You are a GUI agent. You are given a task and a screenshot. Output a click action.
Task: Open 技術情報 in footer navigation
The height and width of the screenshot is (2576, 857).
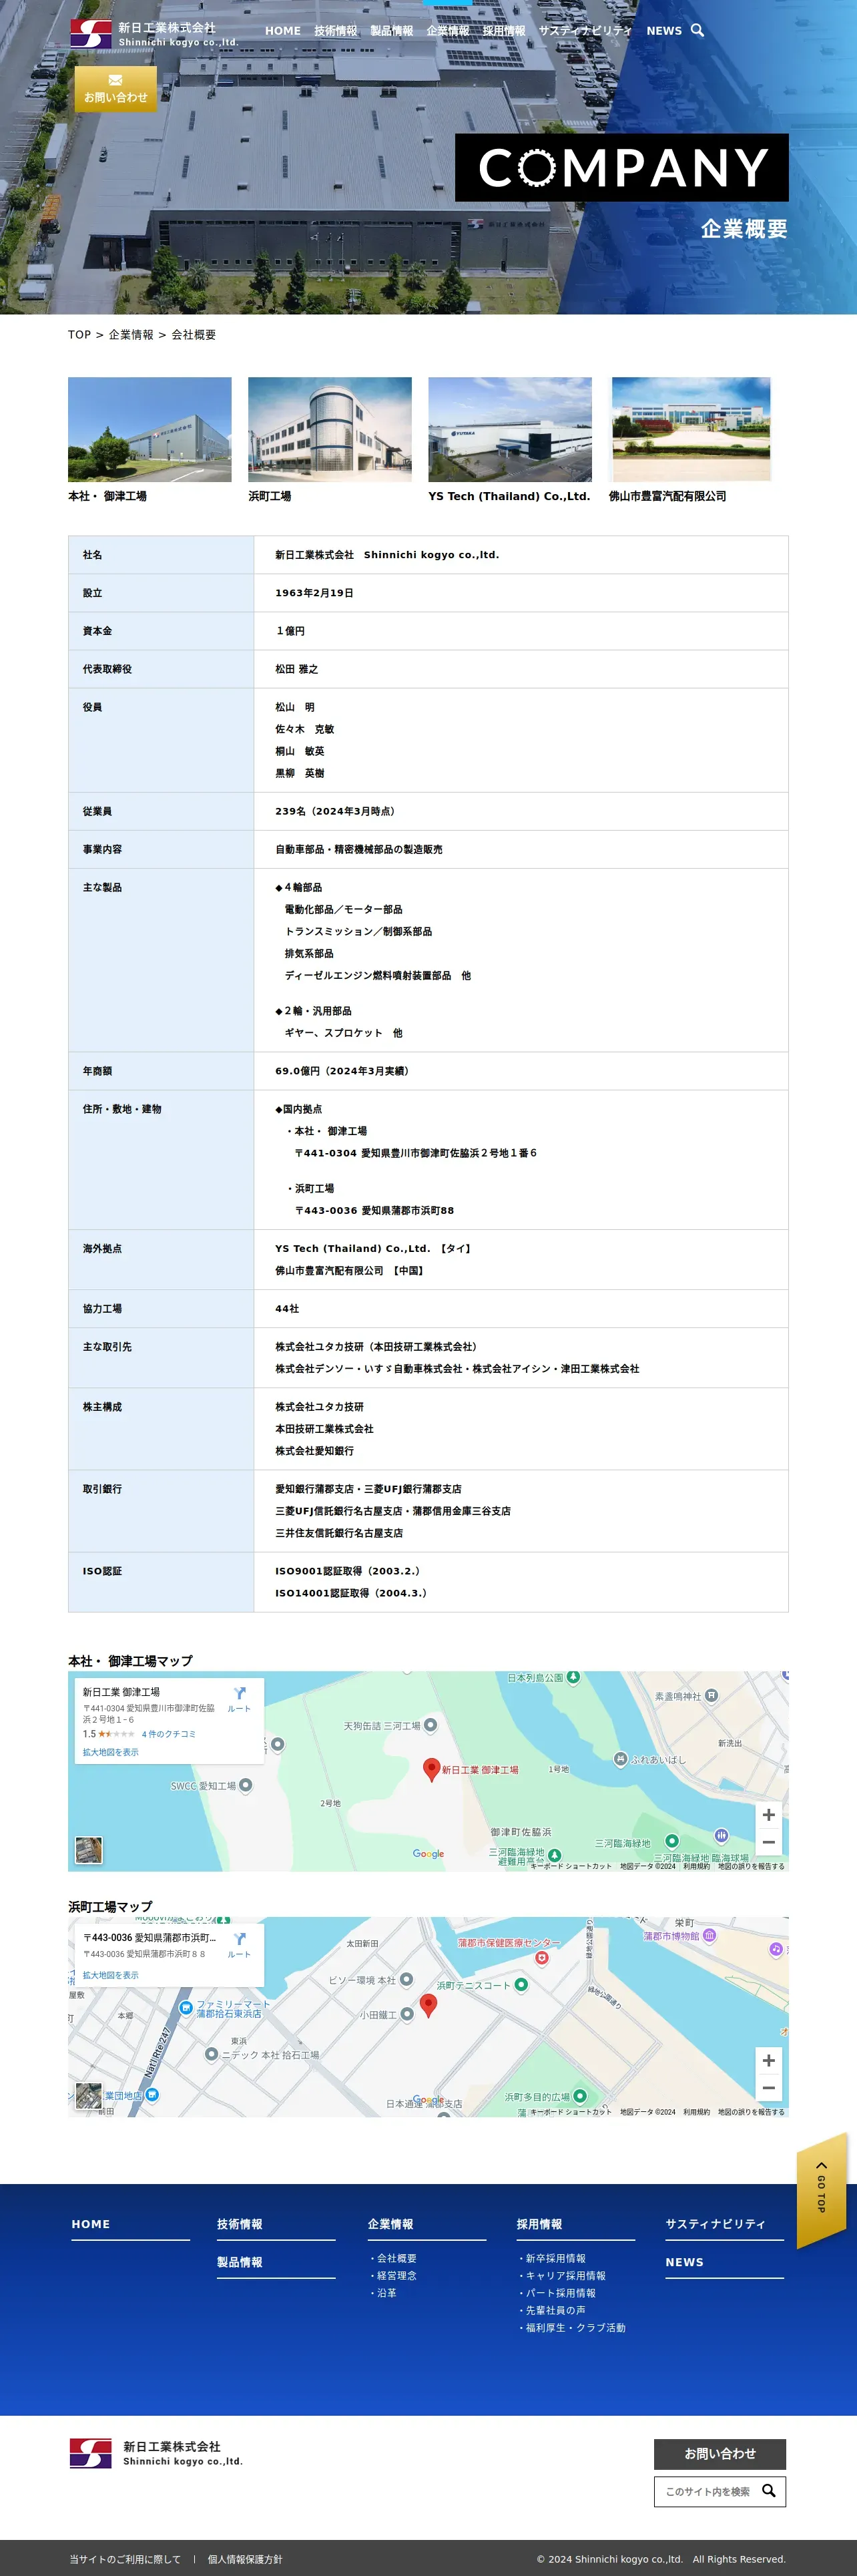pos(240,2224)
